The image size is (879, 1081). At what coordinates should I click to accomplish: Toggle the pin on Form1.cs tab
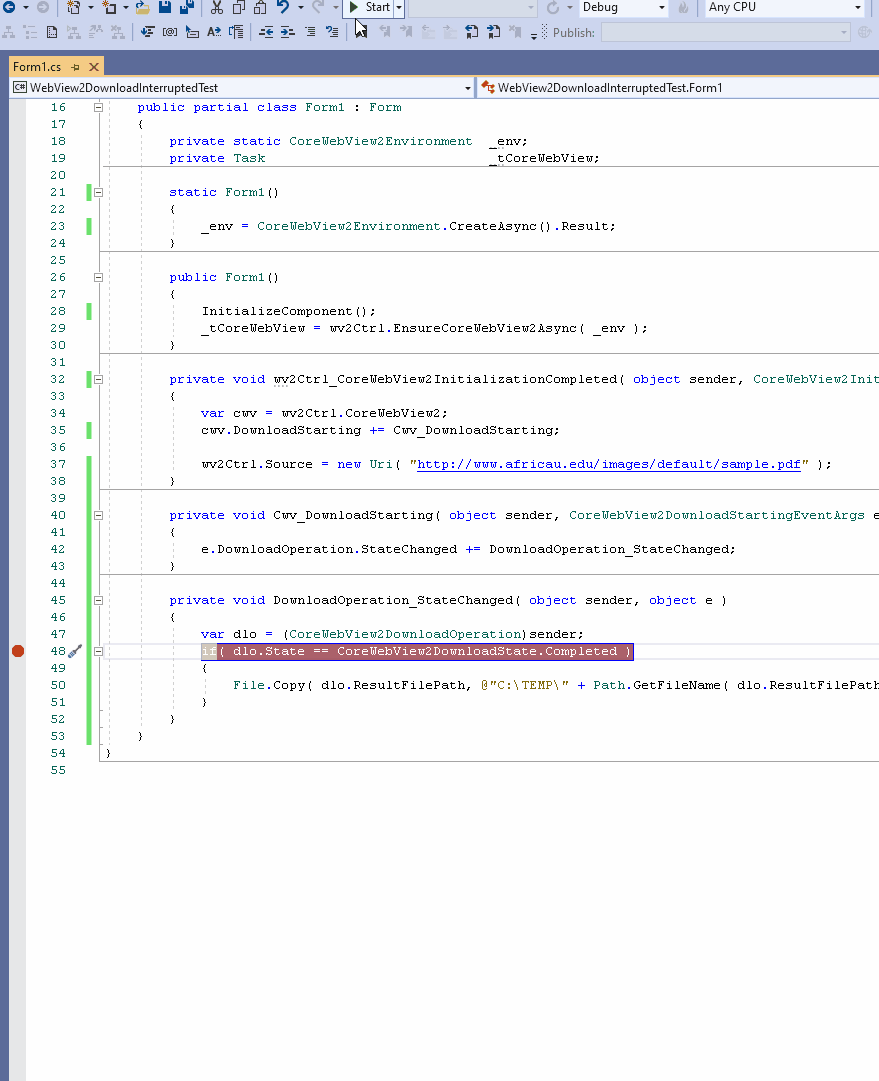(75, 67)
